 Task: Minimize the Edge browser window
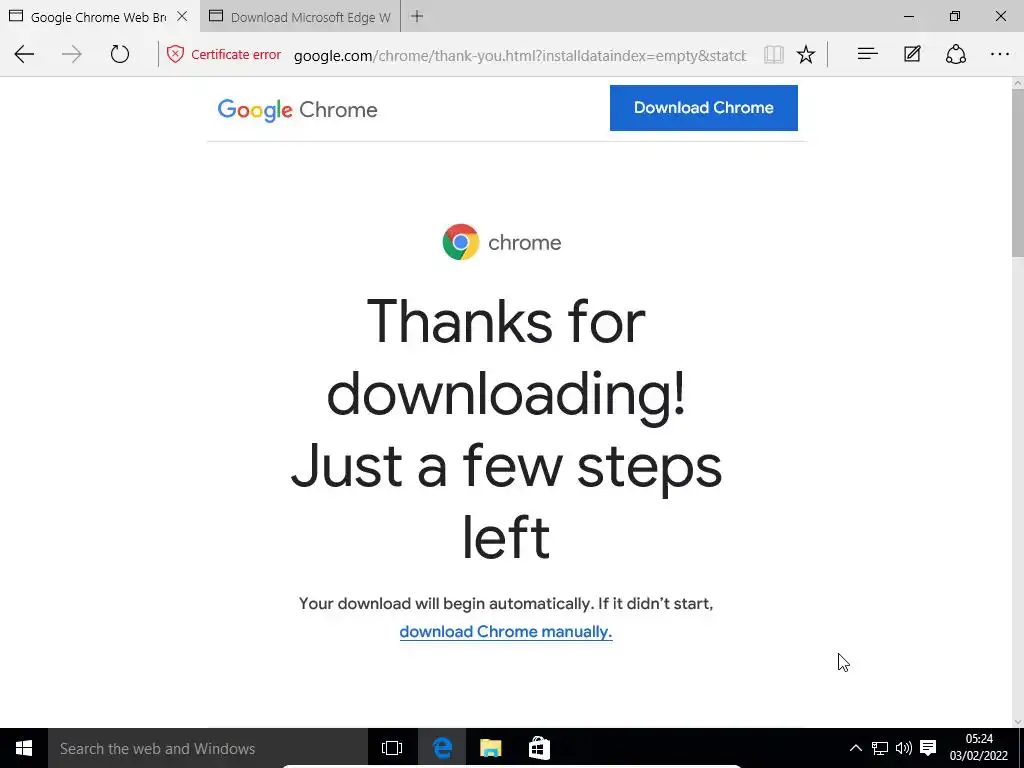(x=909, y=16)
